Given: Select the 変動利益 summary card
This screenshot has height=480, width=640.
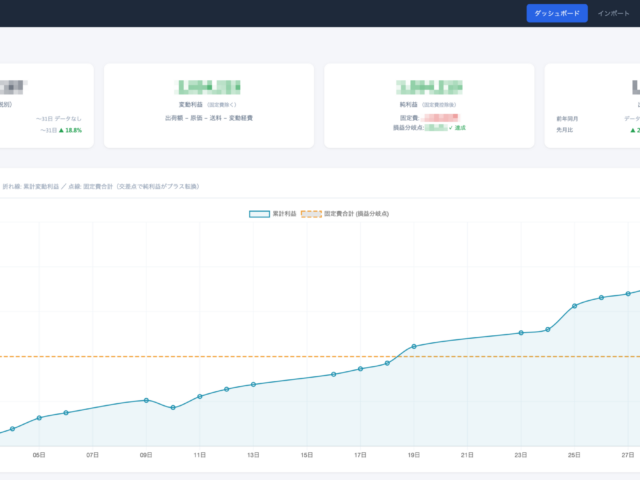Looking at the screenshot, I should coord(208,105).
